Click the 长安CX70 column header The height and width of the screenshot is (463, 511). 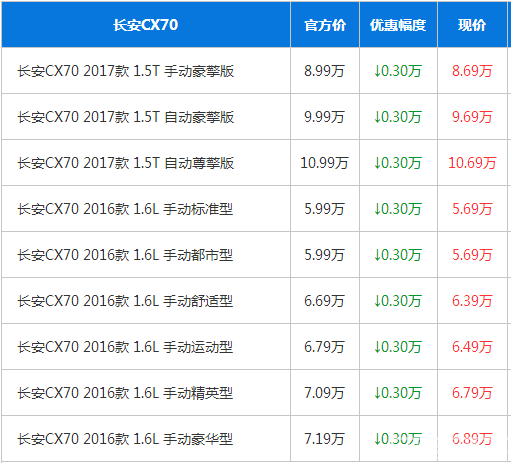tap(145, 25)
